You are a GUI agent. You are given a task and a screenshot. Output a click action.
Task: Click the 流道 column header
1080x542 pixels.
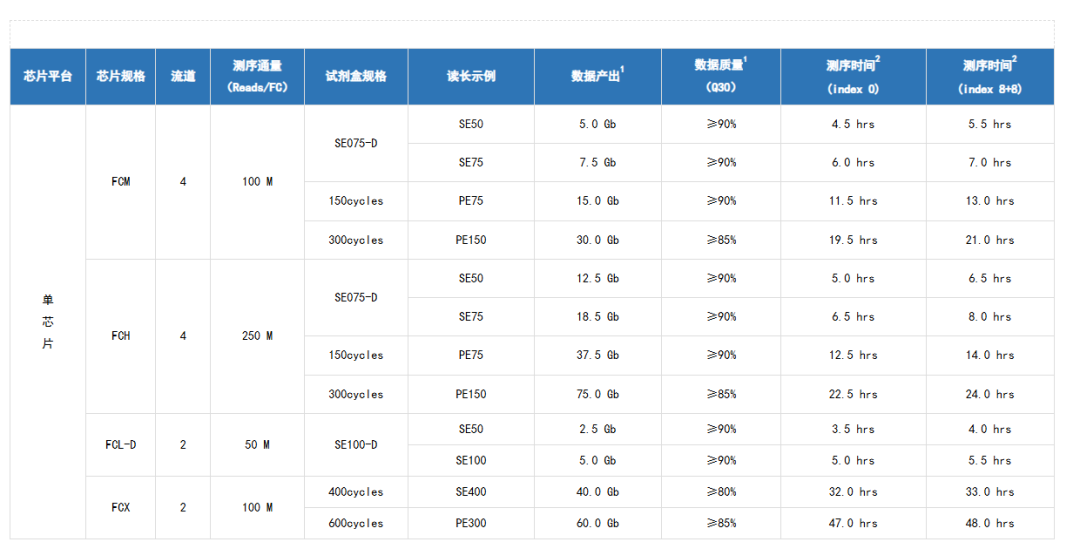tap(183, 76)
